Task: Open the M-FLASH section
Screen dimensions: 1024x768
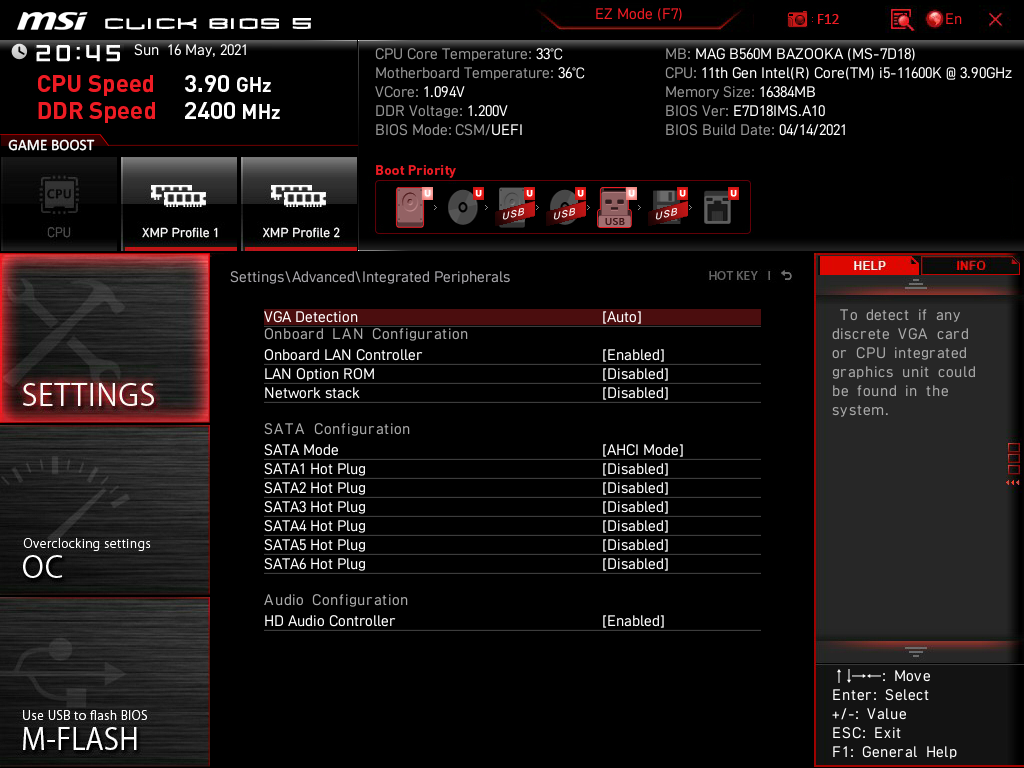Action: (104, 682)
